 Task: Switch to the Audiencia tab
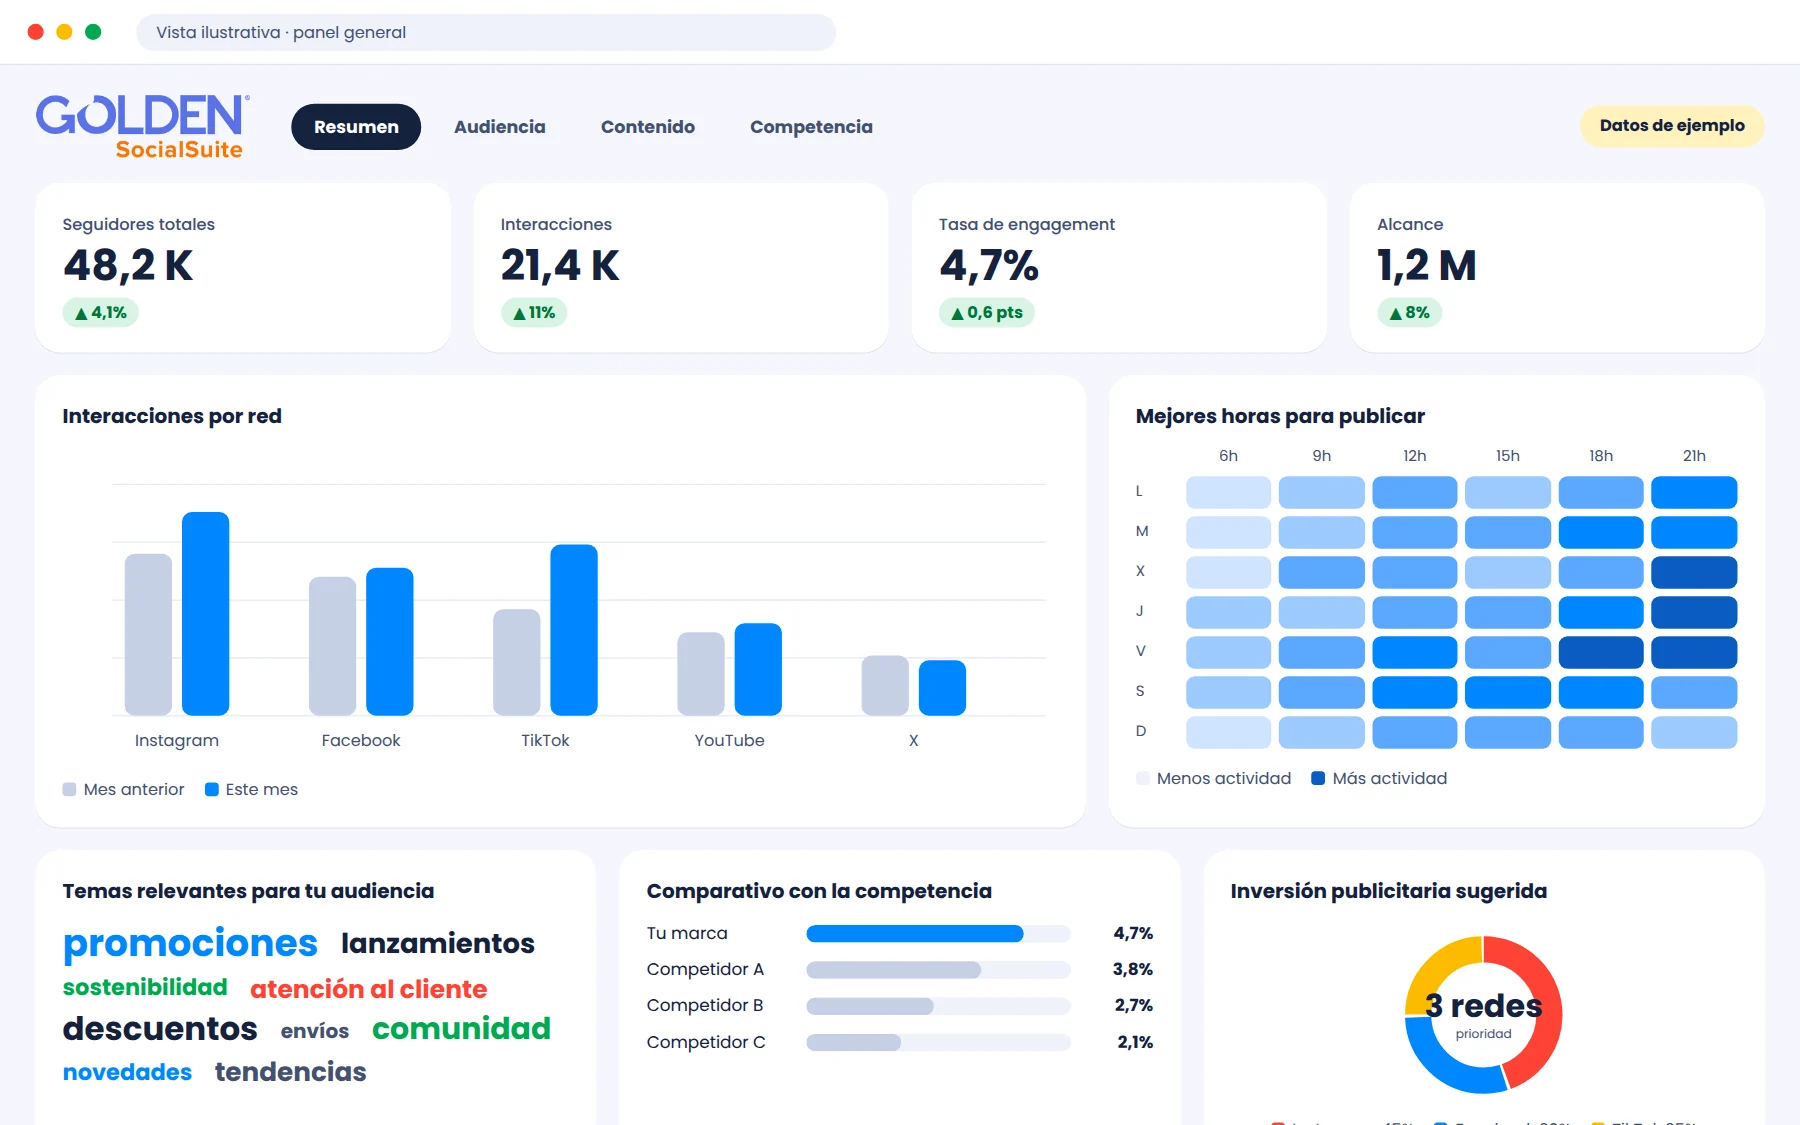point(500,127)
